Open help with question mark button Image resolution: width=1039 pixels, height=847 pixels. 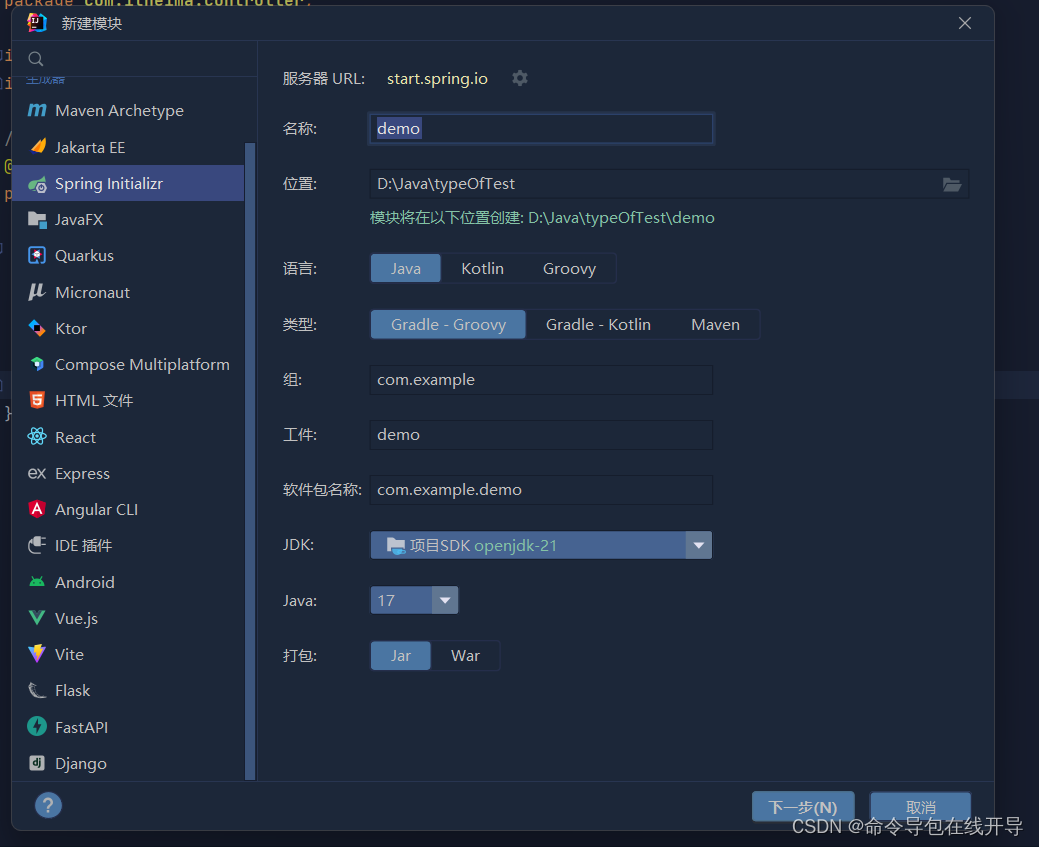click(x=48, y=805)
